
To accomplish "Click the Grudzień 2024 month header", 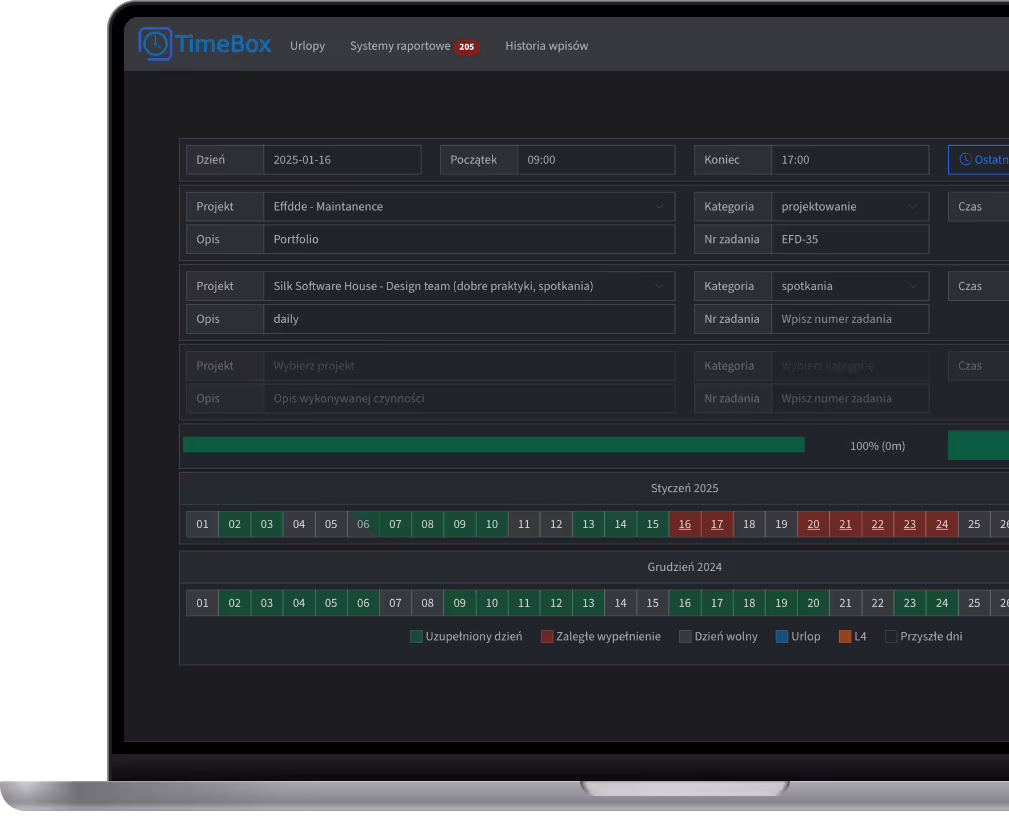I will (684, 567).
